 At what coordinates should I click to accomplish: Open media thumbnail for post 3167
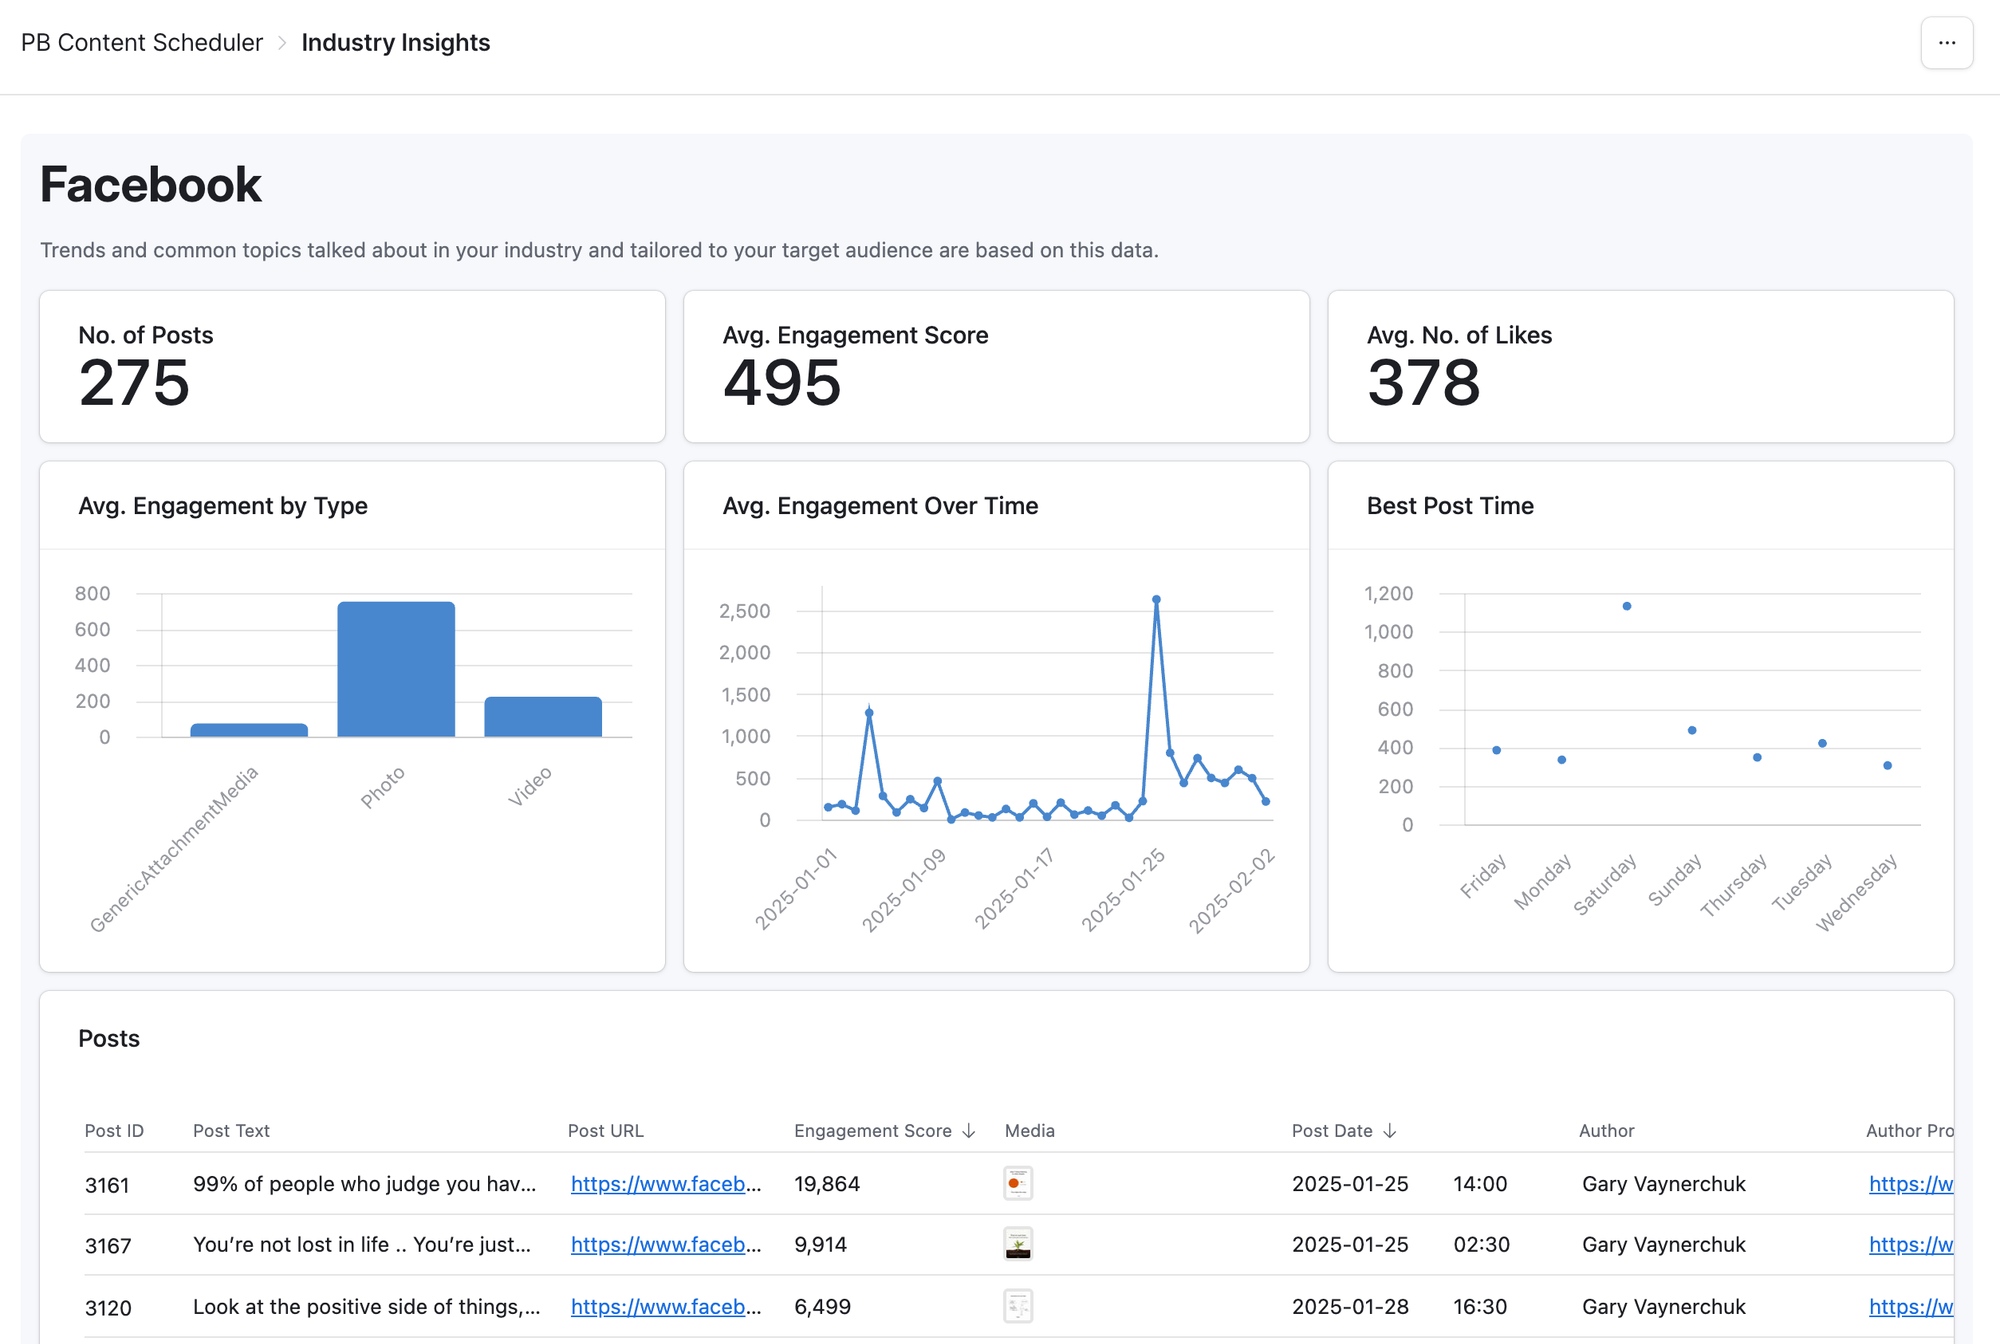coord(1017,1245)
